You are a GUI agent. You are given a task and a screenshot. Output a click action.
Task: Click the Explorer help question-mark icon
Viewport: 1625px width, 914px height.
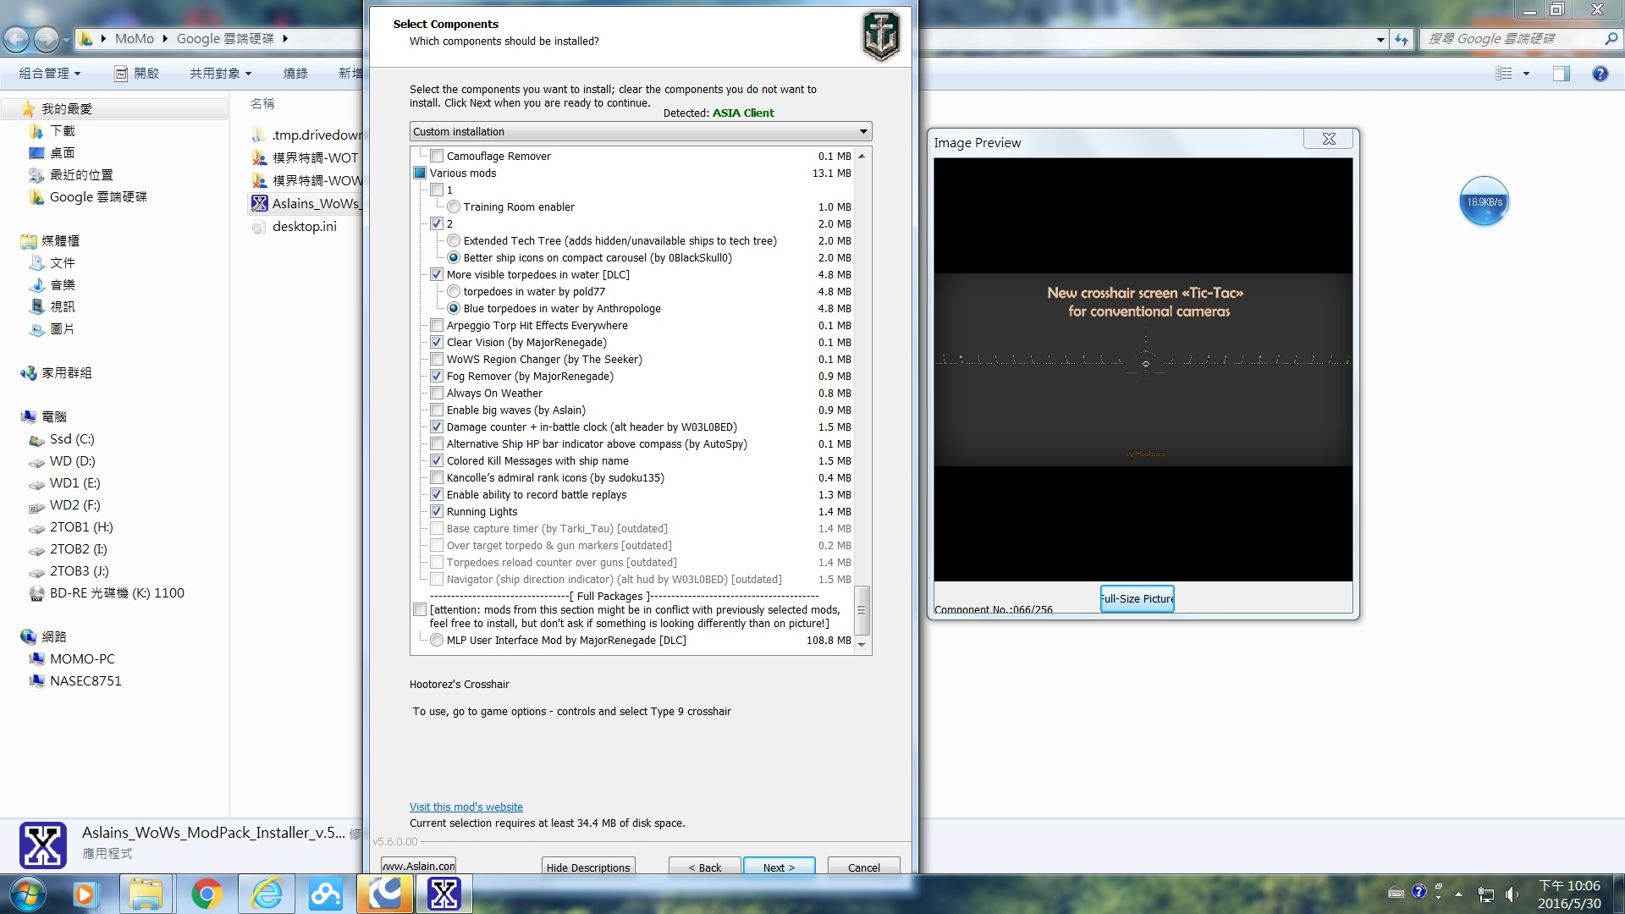(x=1600, y=74)
